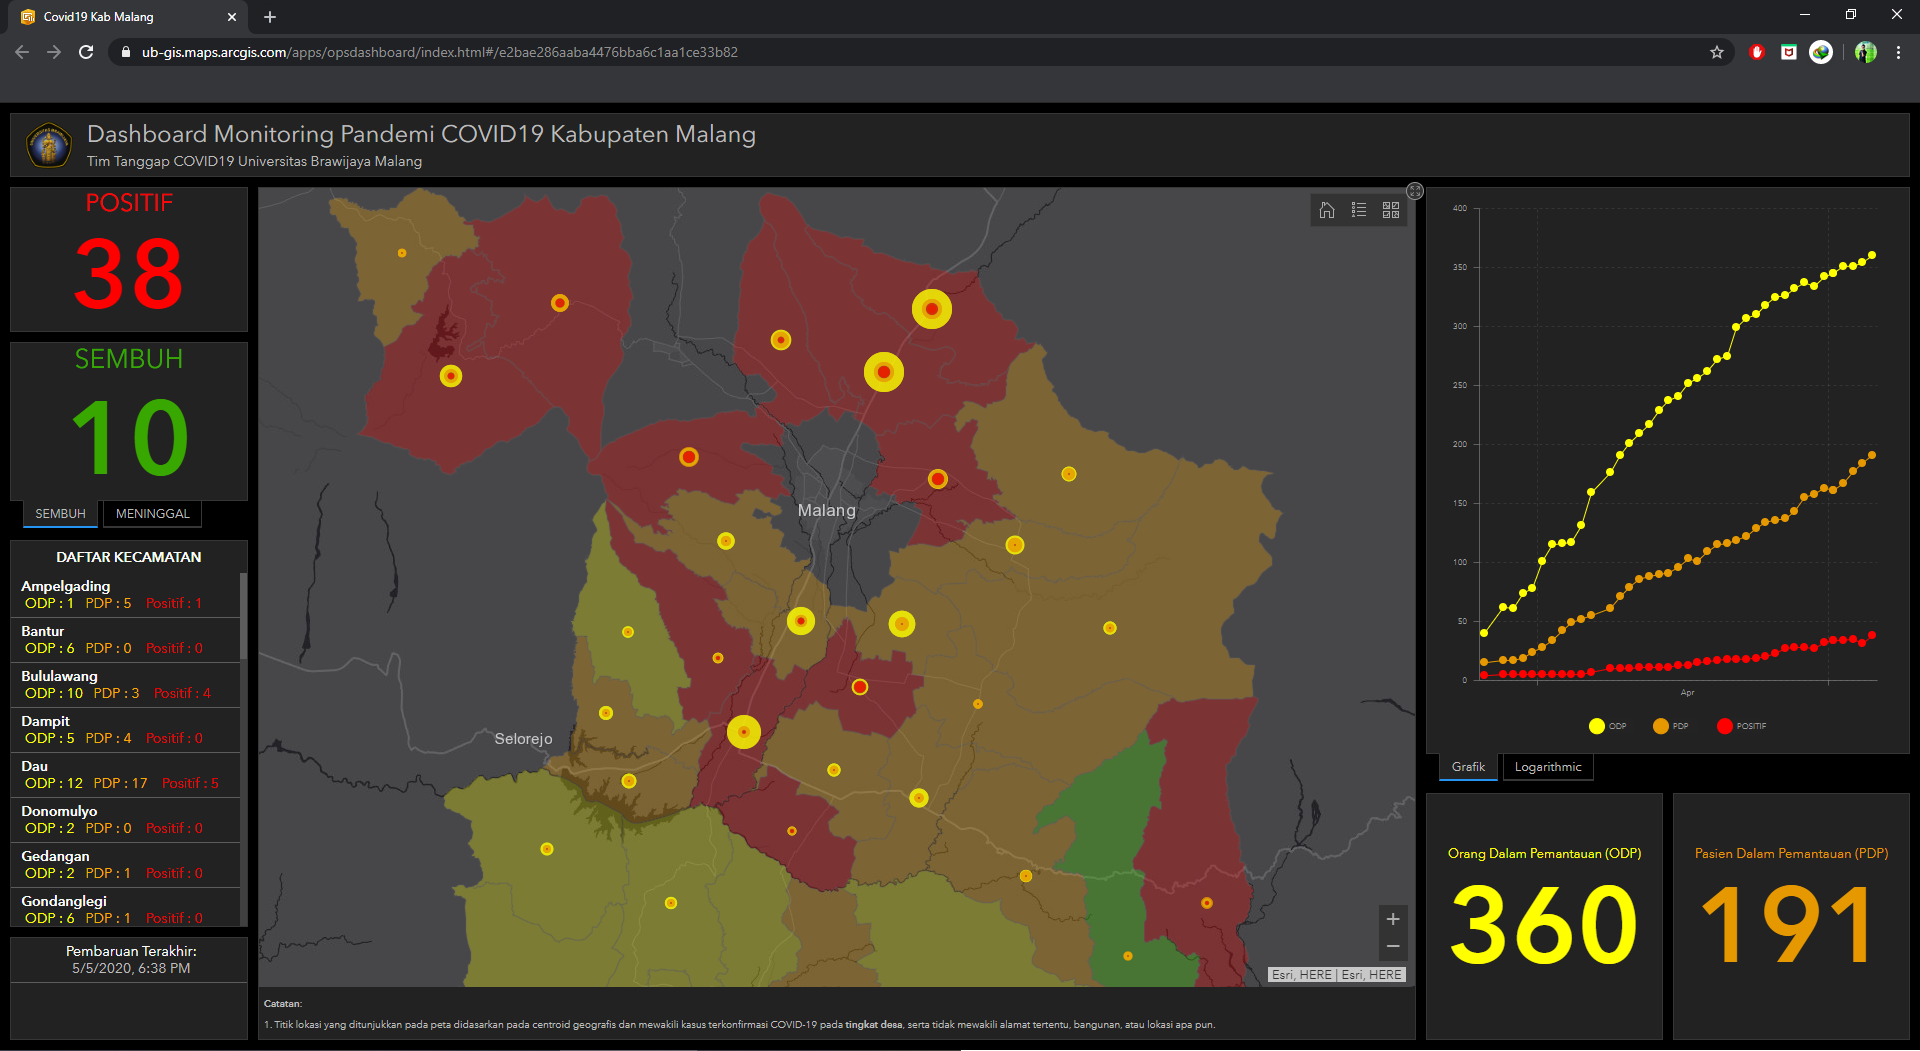Bookmark this page with the star icon
1920x1051 pixels.
click(1717, 52)
